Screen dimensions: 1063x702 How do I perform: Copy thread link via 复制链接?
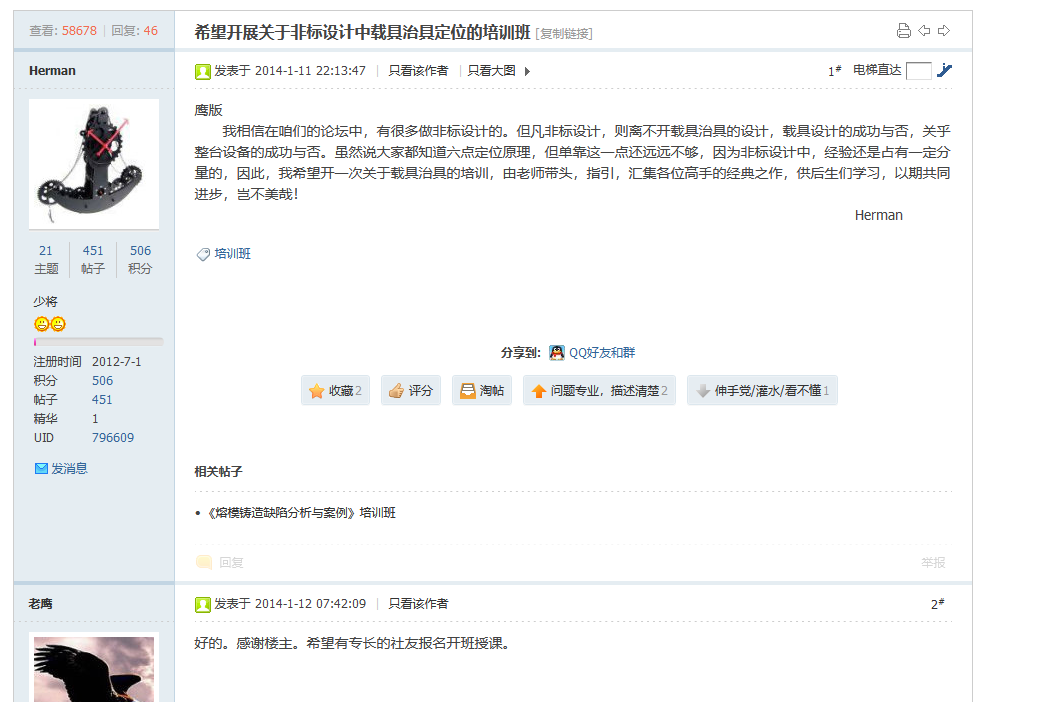(x=565, y=34)
